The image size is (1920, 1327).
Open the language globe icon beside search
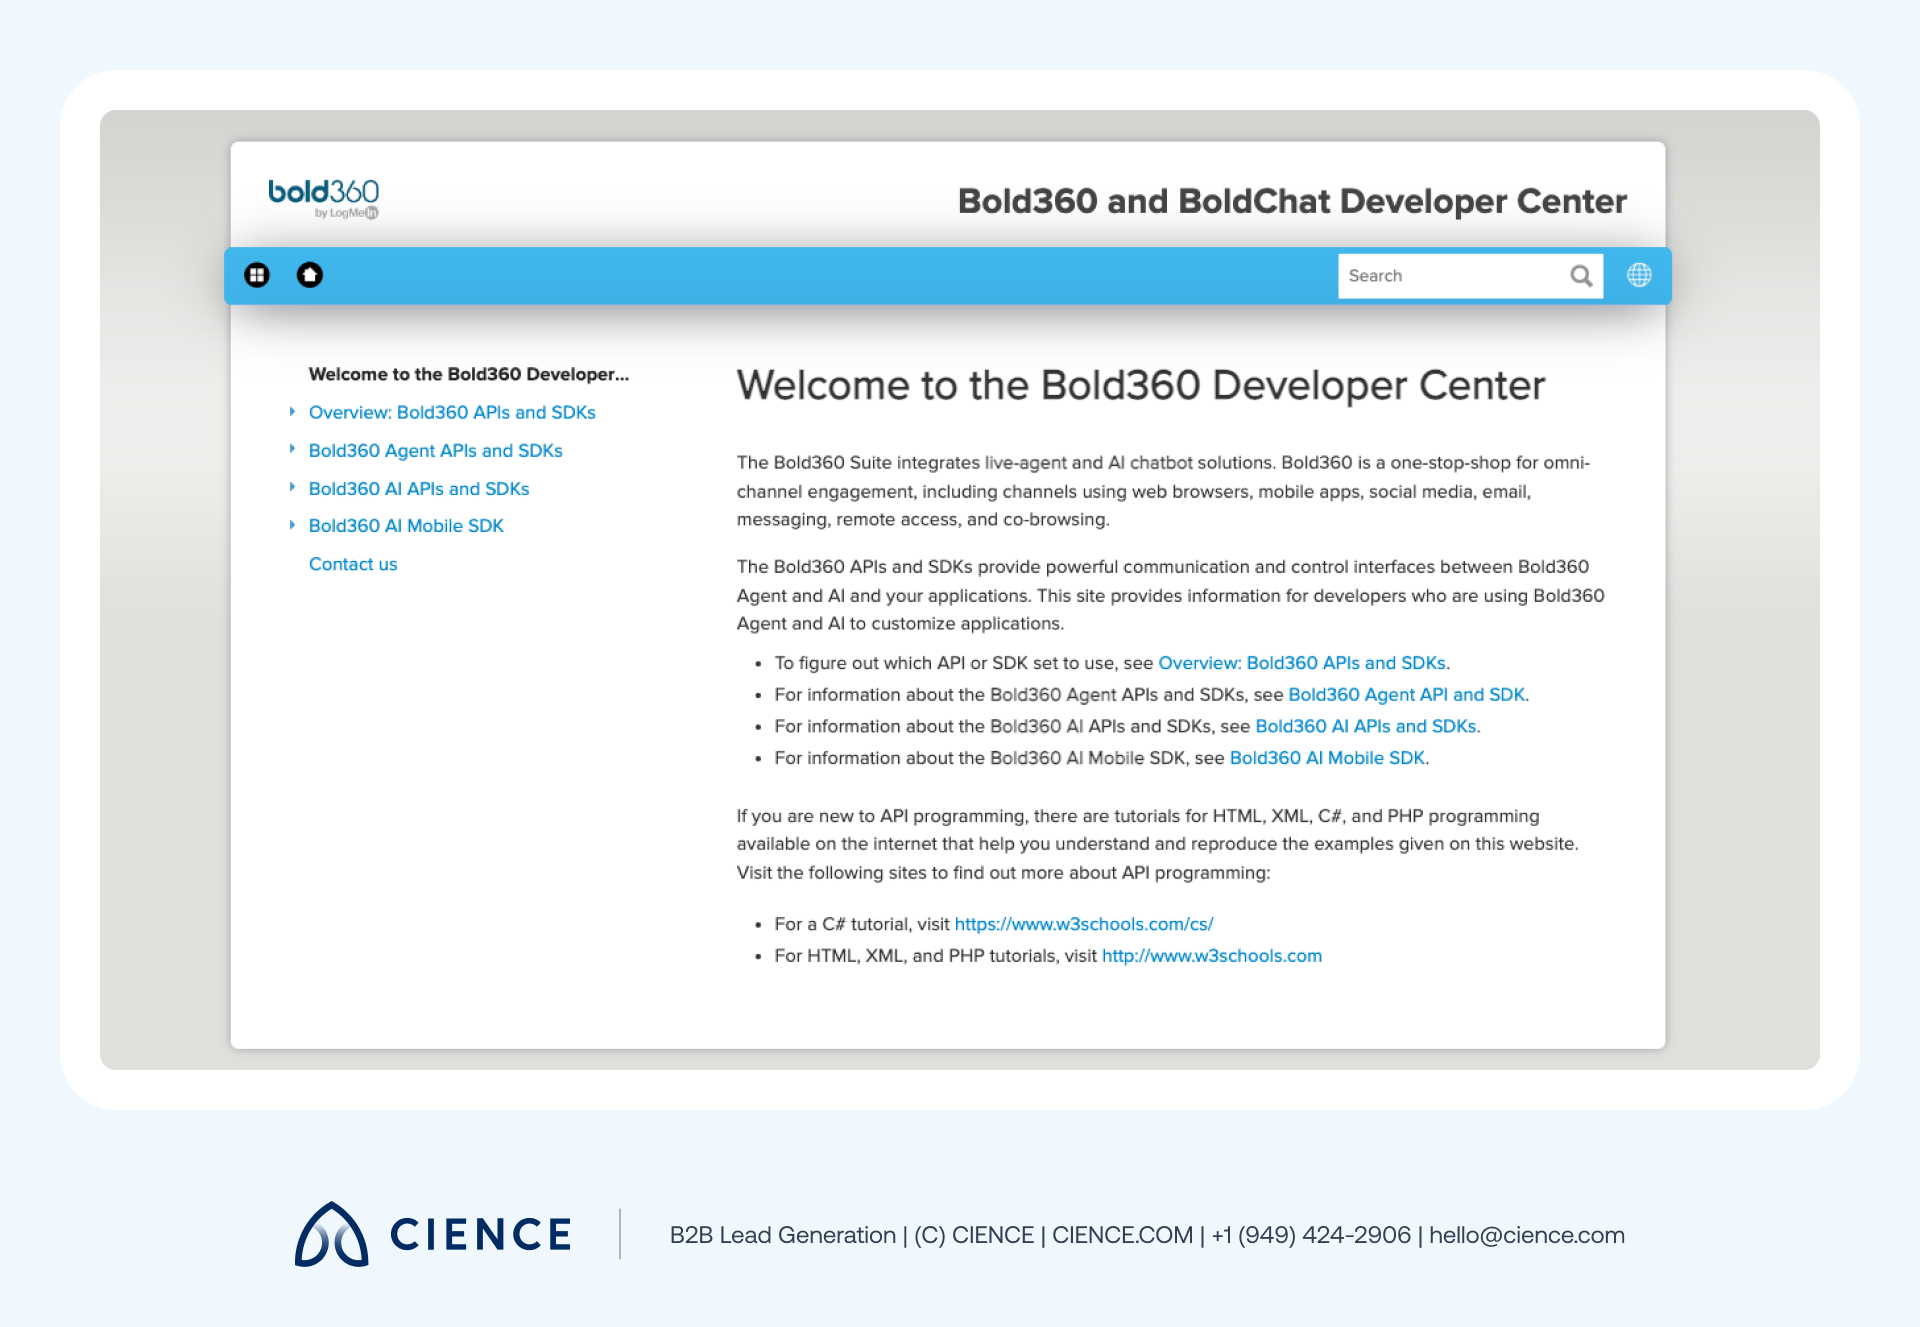pos(1639,275)
